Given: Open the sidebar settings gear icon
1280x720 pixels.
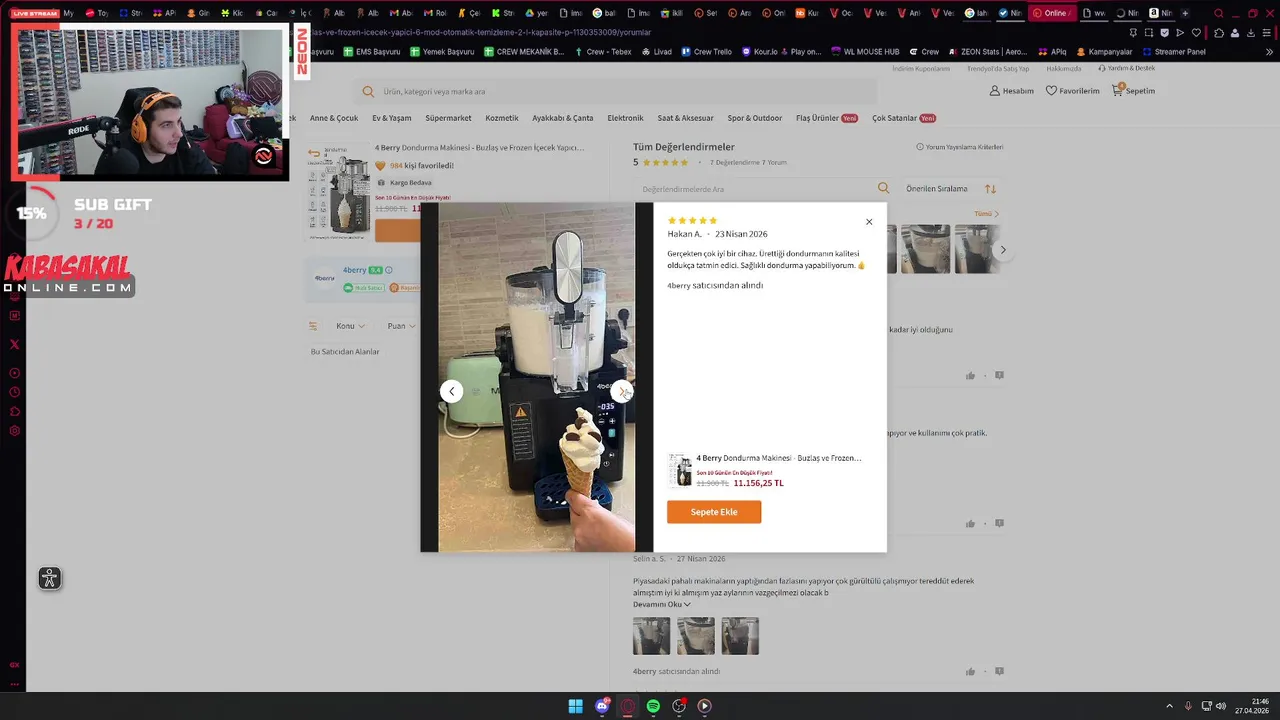Looking at the screenshot, I should click(14, 431).
